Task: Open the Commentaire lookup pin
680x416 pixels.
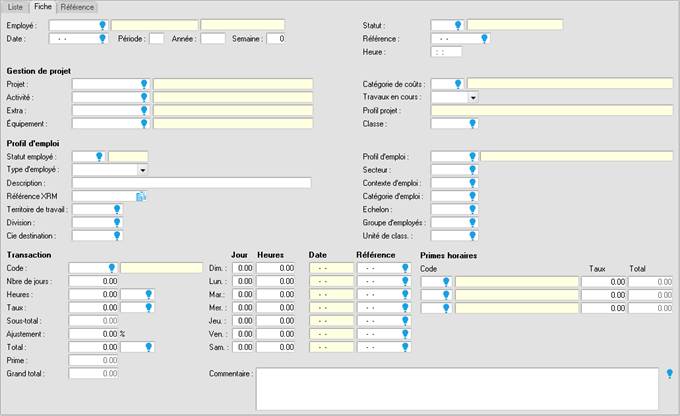Action: pyautogui.click(x=670, y=373)
